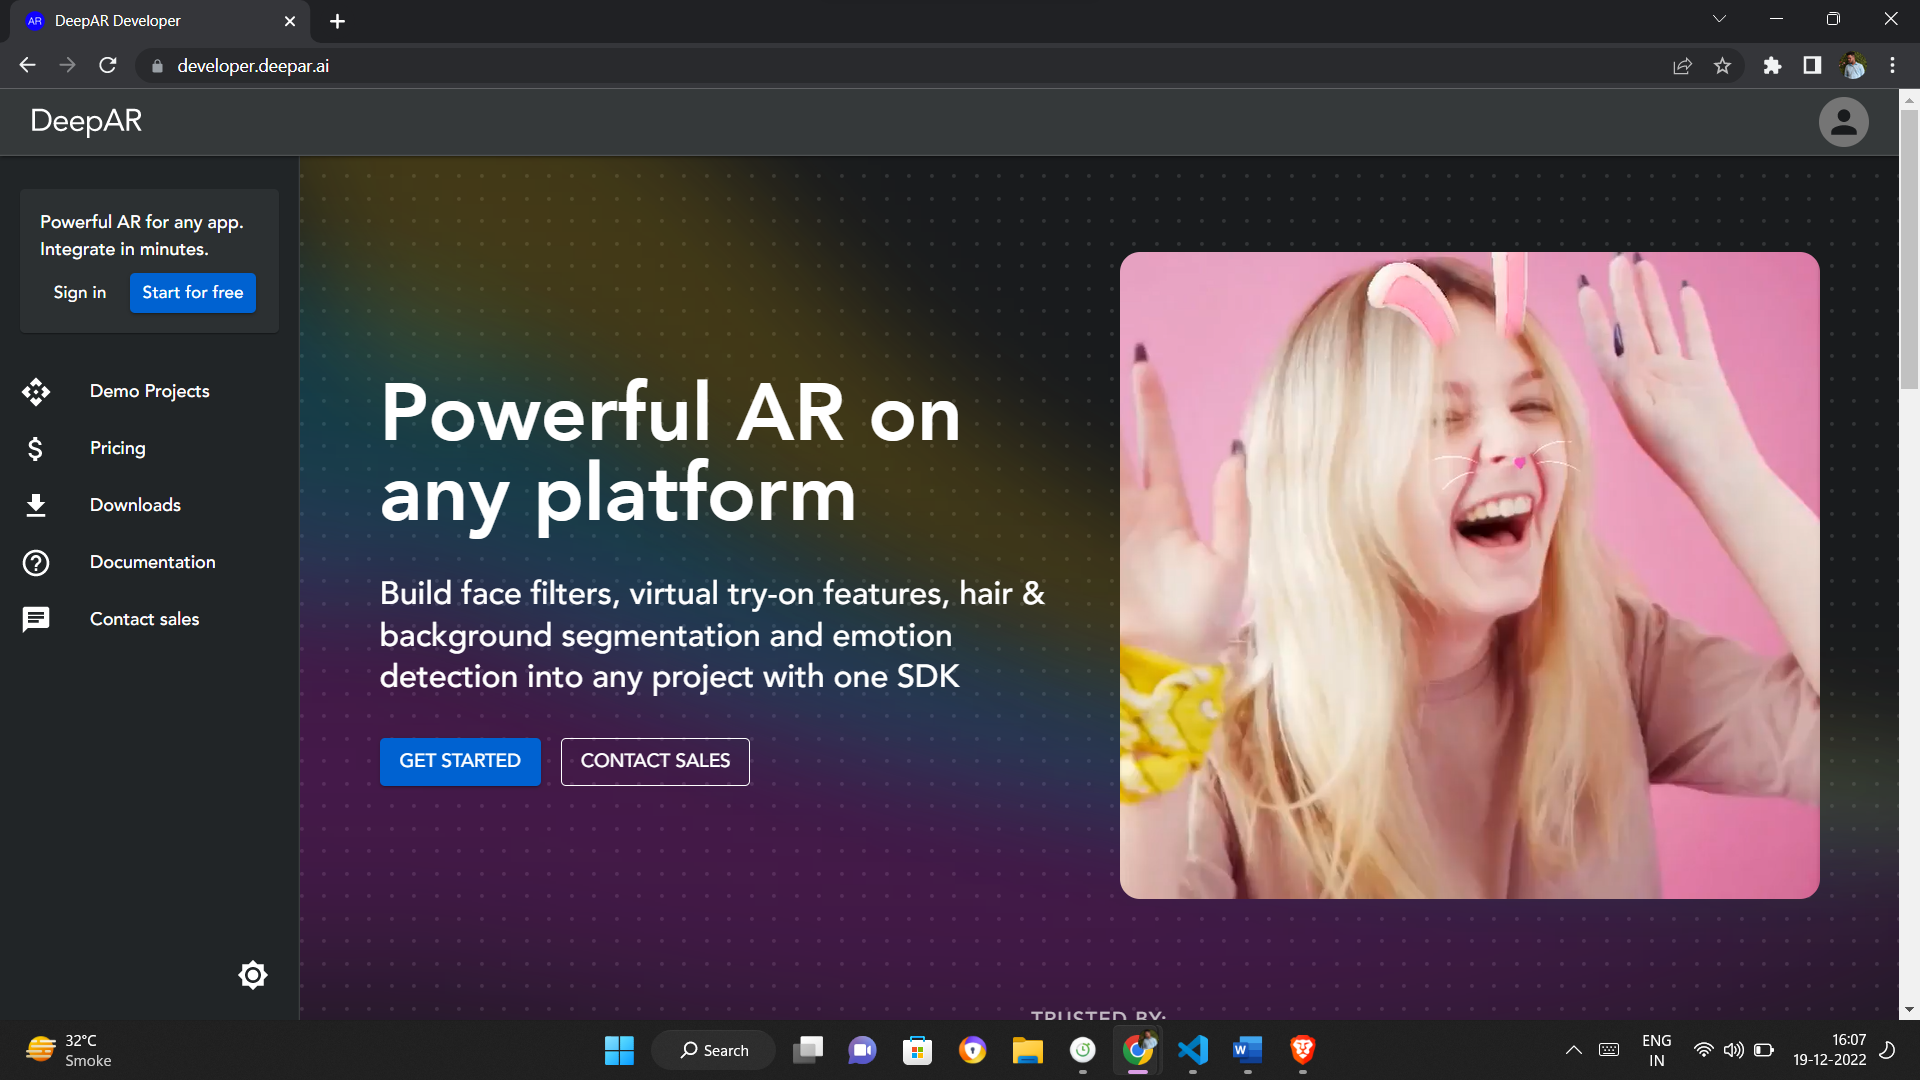Open the user account avatar icon

[x=1843, y=122]
